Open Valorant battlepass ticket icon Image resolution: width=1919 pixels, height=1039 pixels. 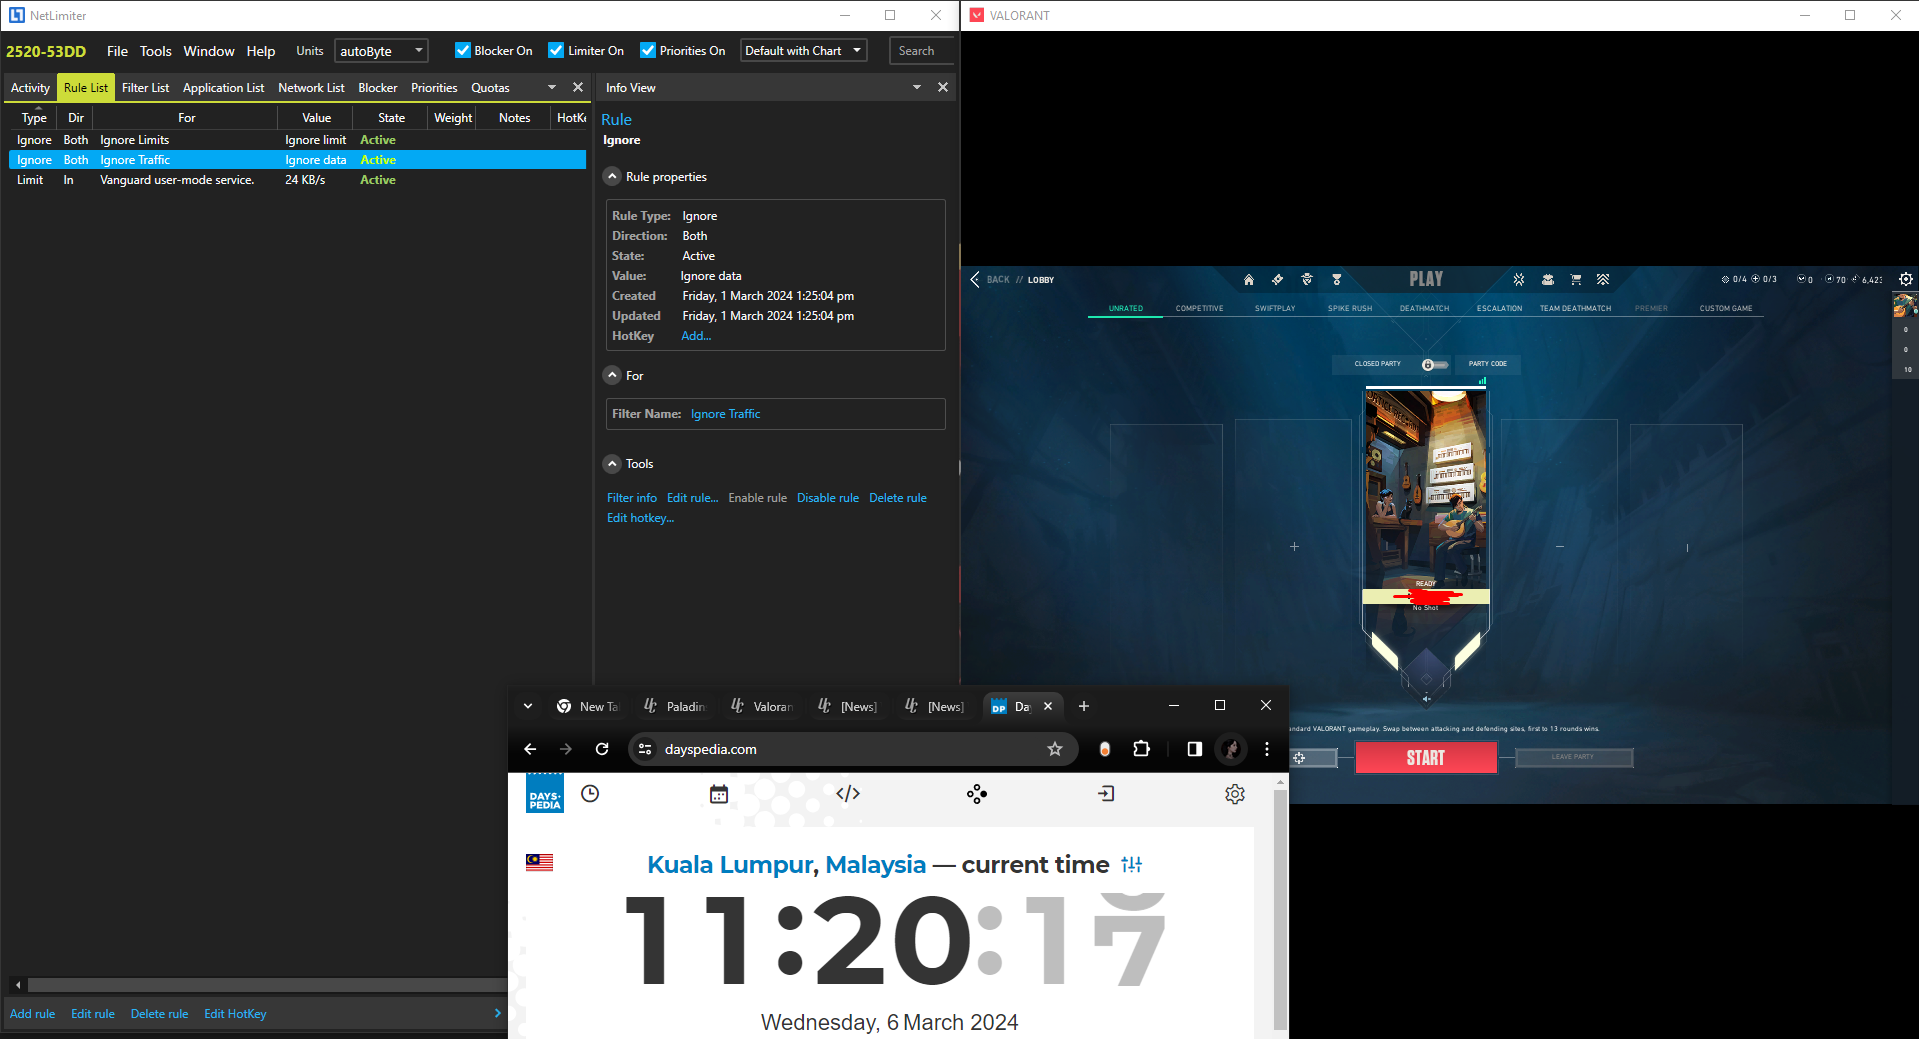[x=1277, y=280]
